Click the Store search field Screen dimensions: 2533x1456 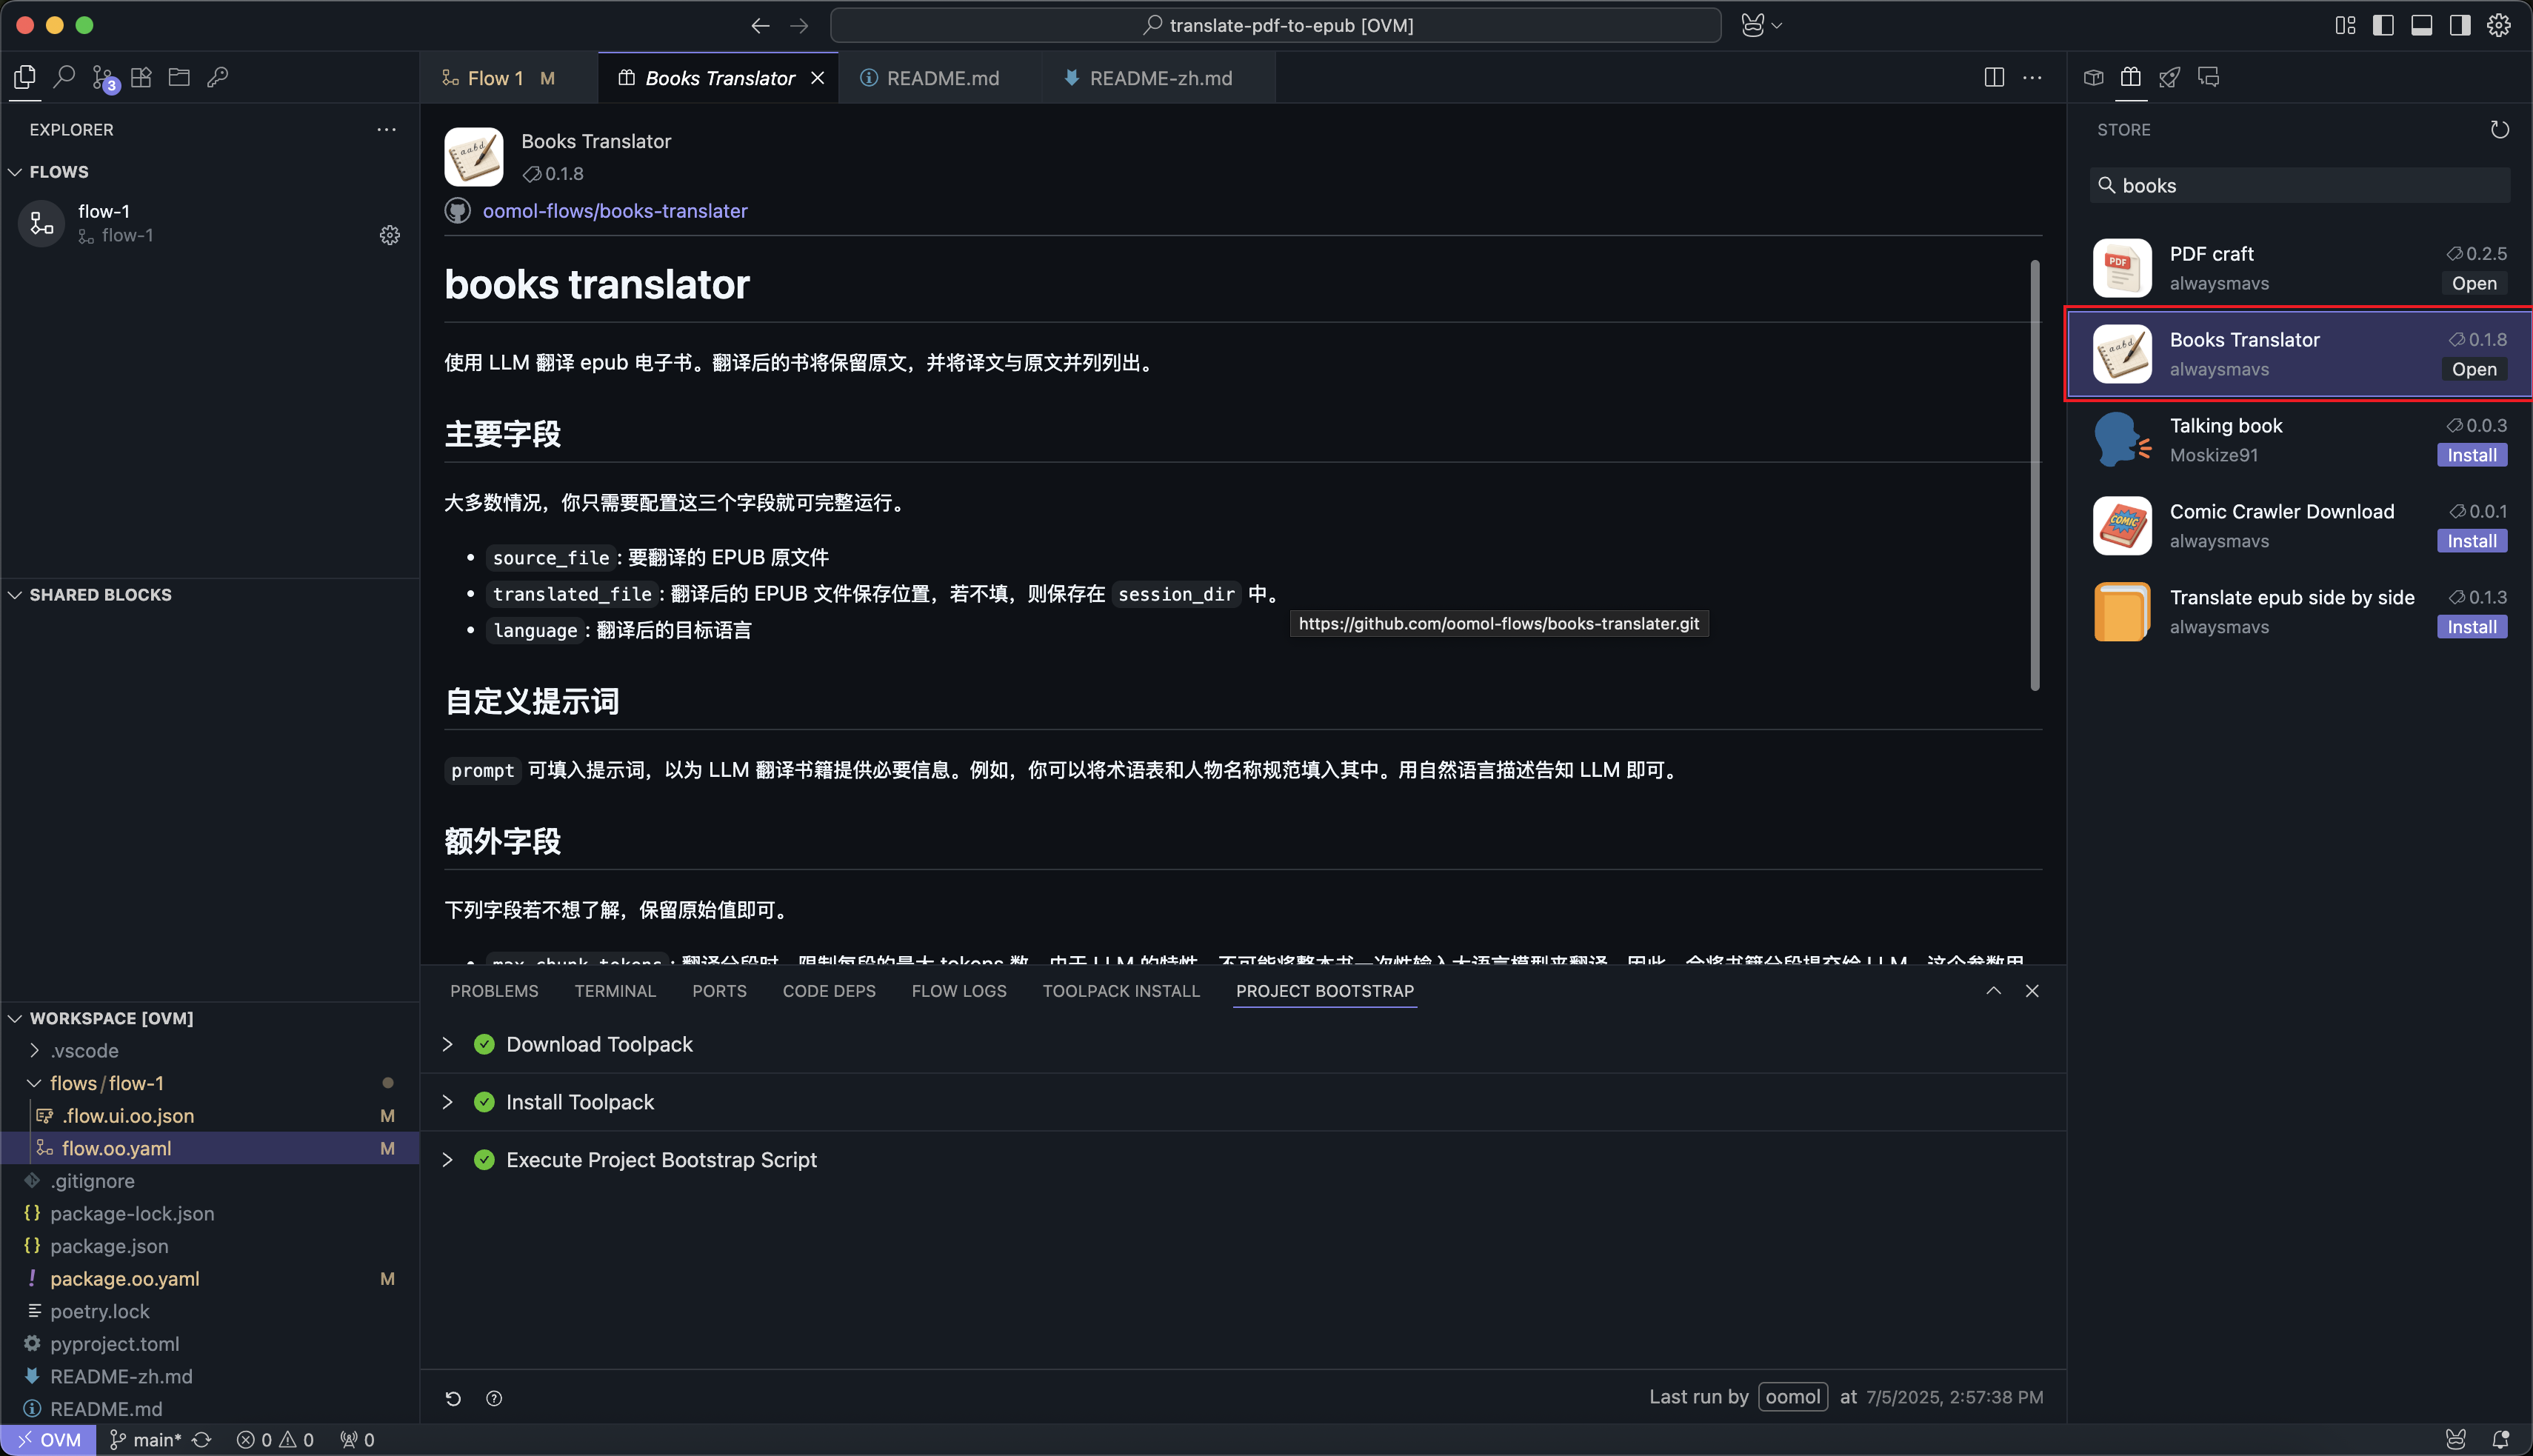(2300, 186)
